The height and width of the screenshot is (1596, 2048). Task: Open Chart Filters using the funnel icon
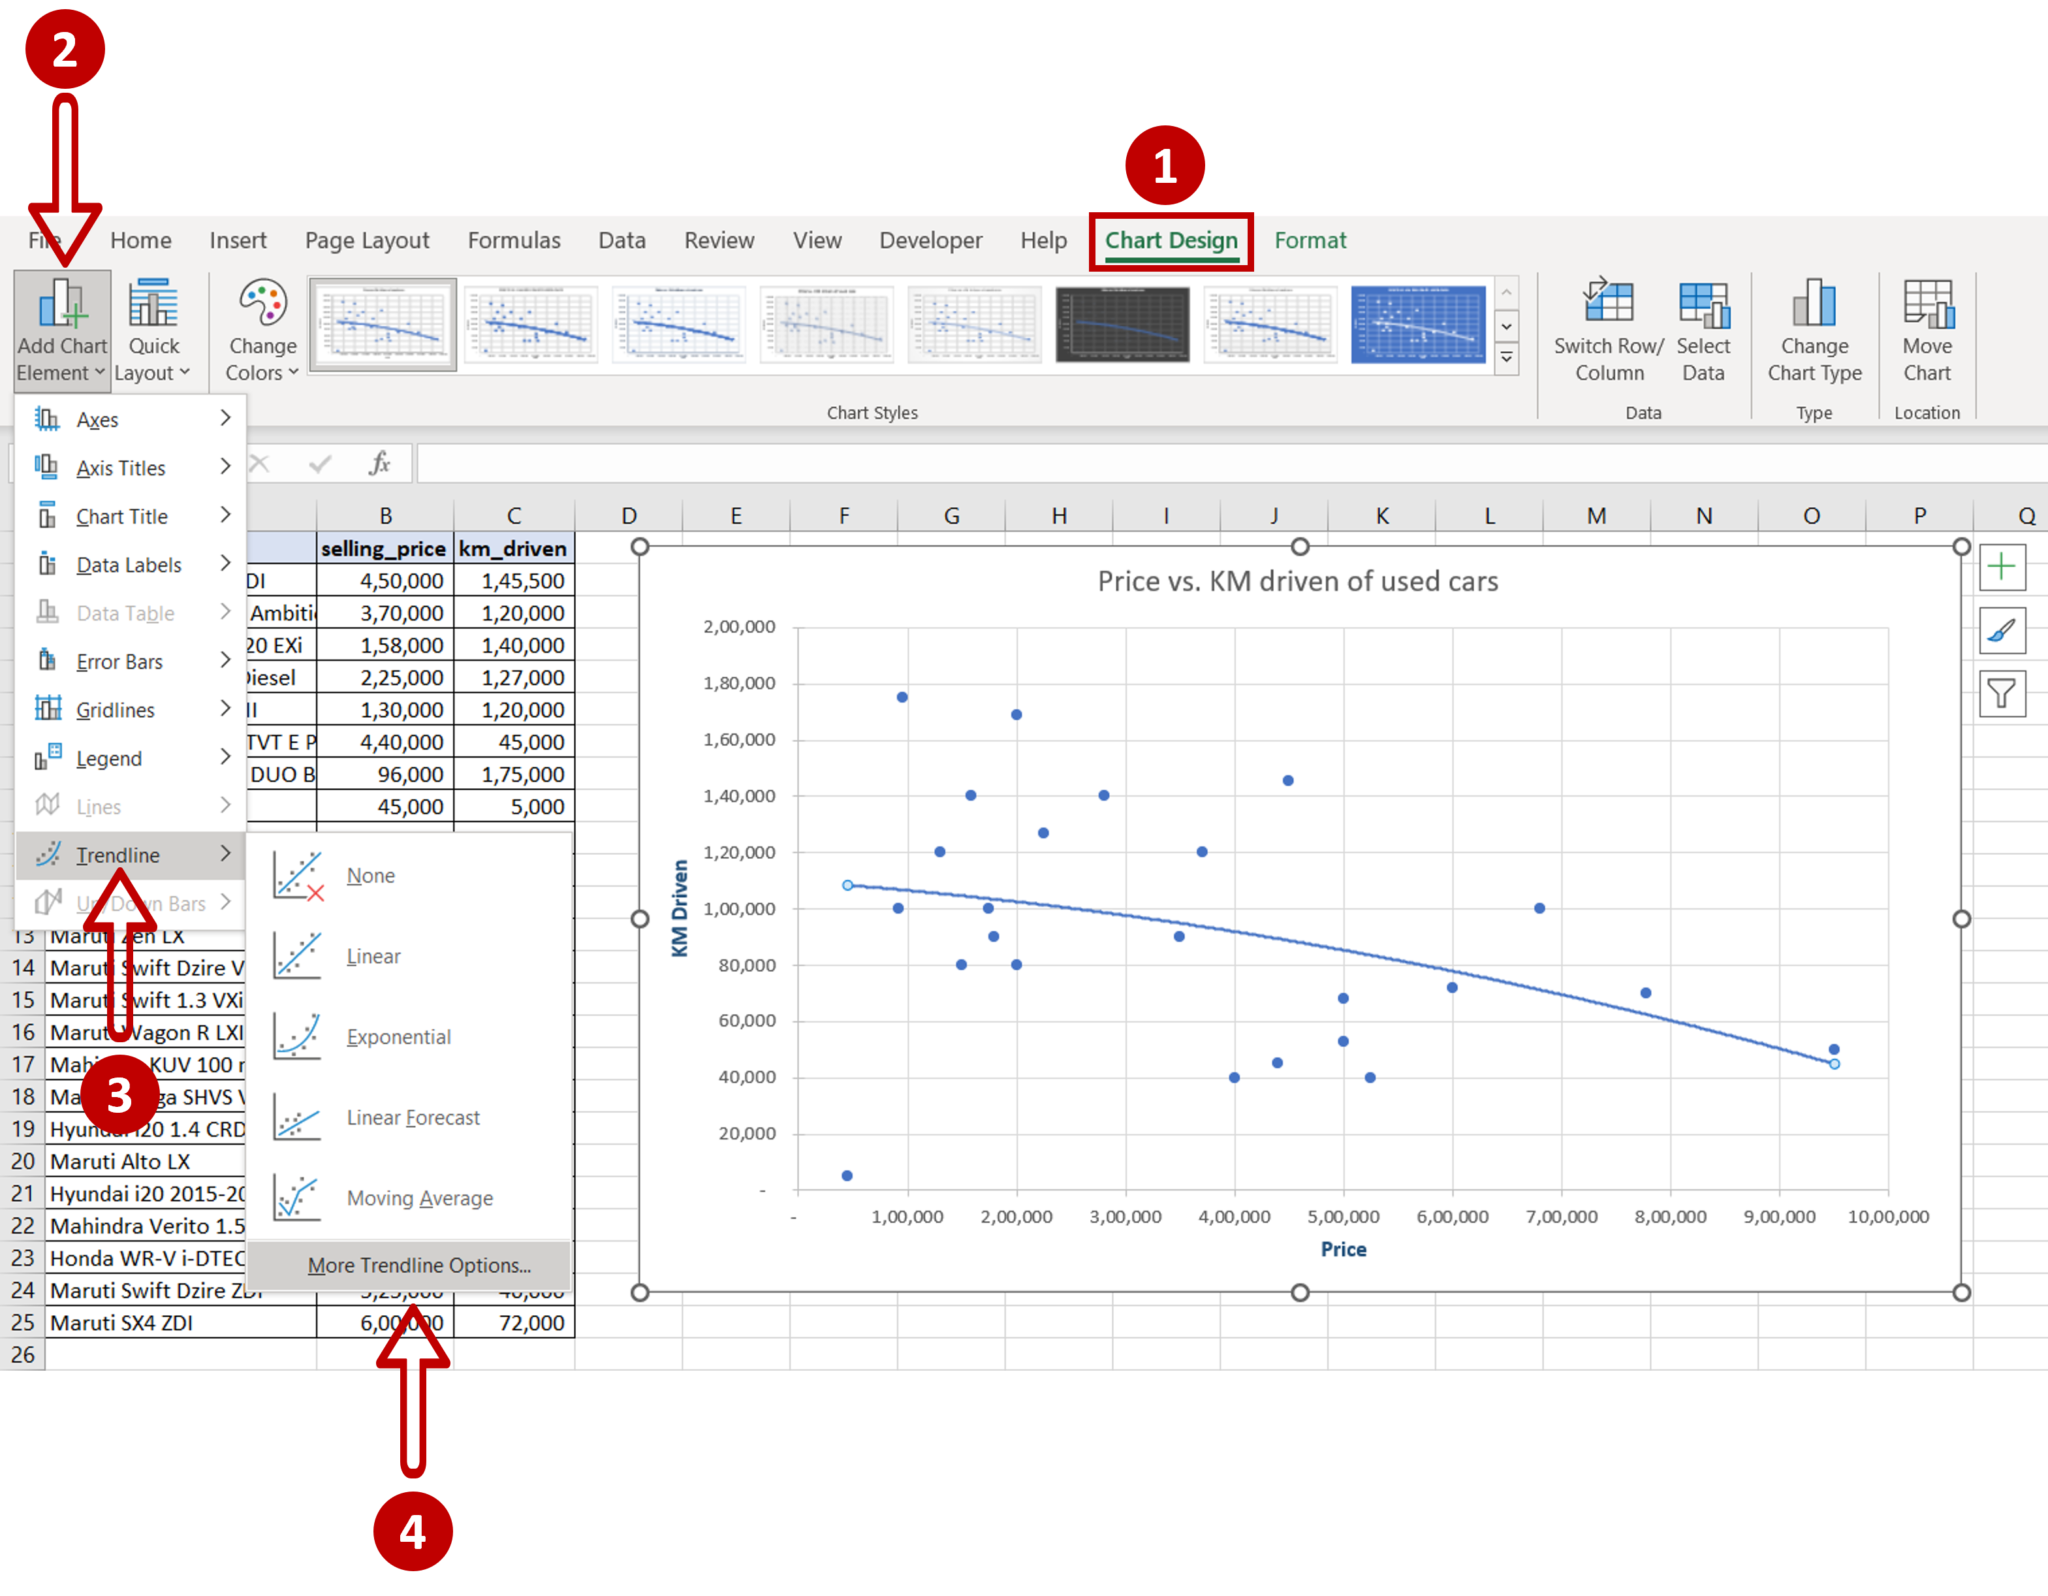point(2002,693)
